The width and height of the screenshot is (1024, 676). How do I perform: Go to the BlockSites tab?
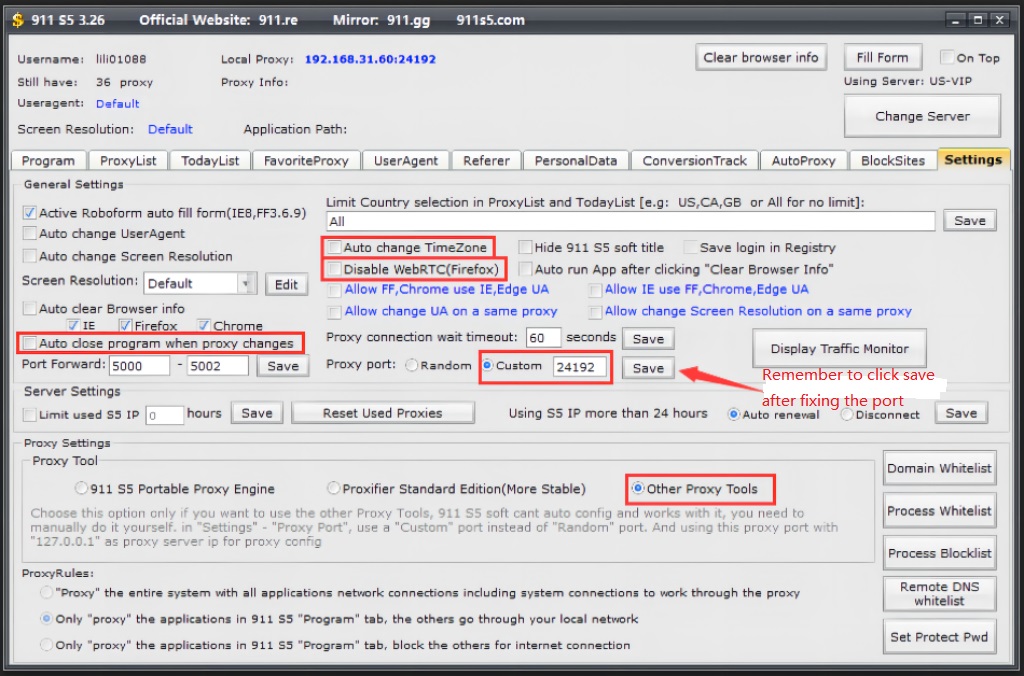tap(892, 161)
